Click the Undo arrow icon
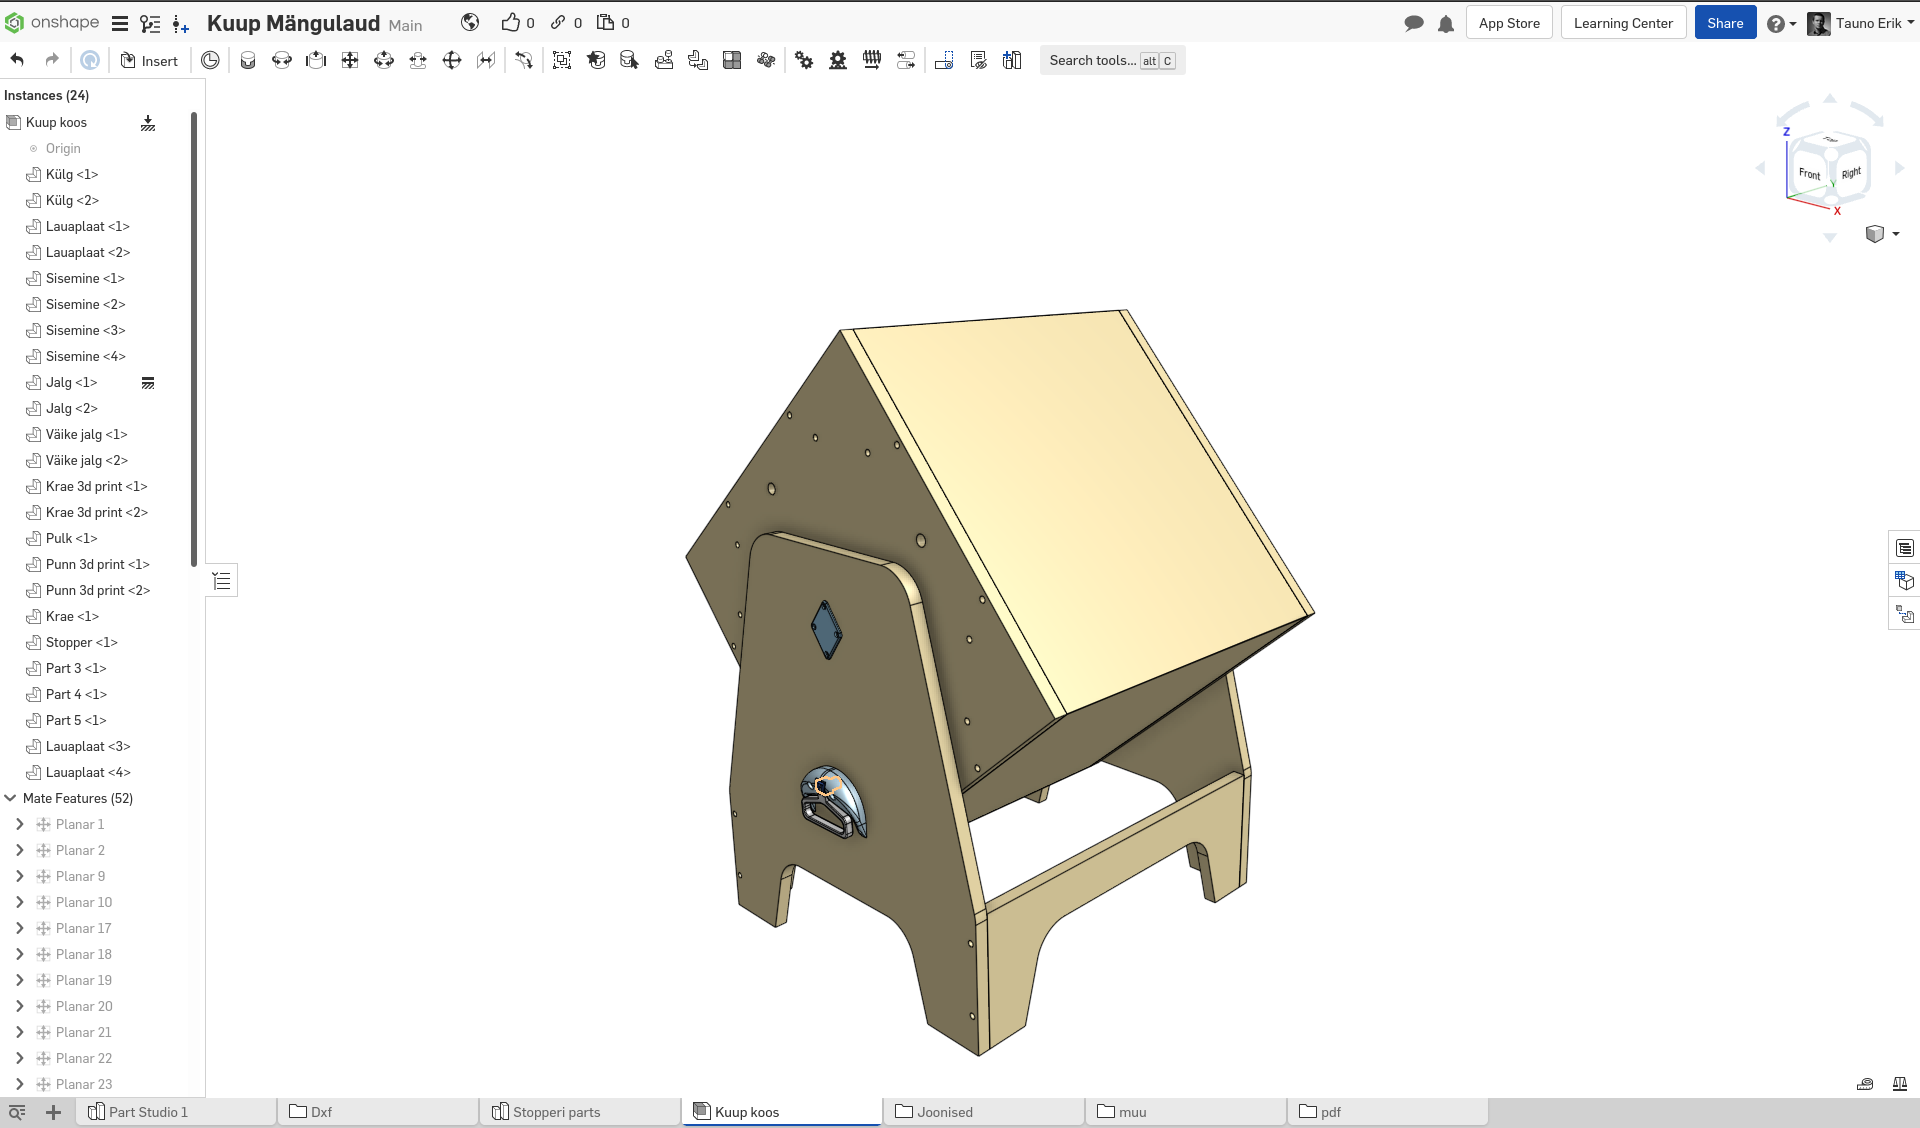The height and width of the screenshot is (1128, 1920). click(17, 60)
